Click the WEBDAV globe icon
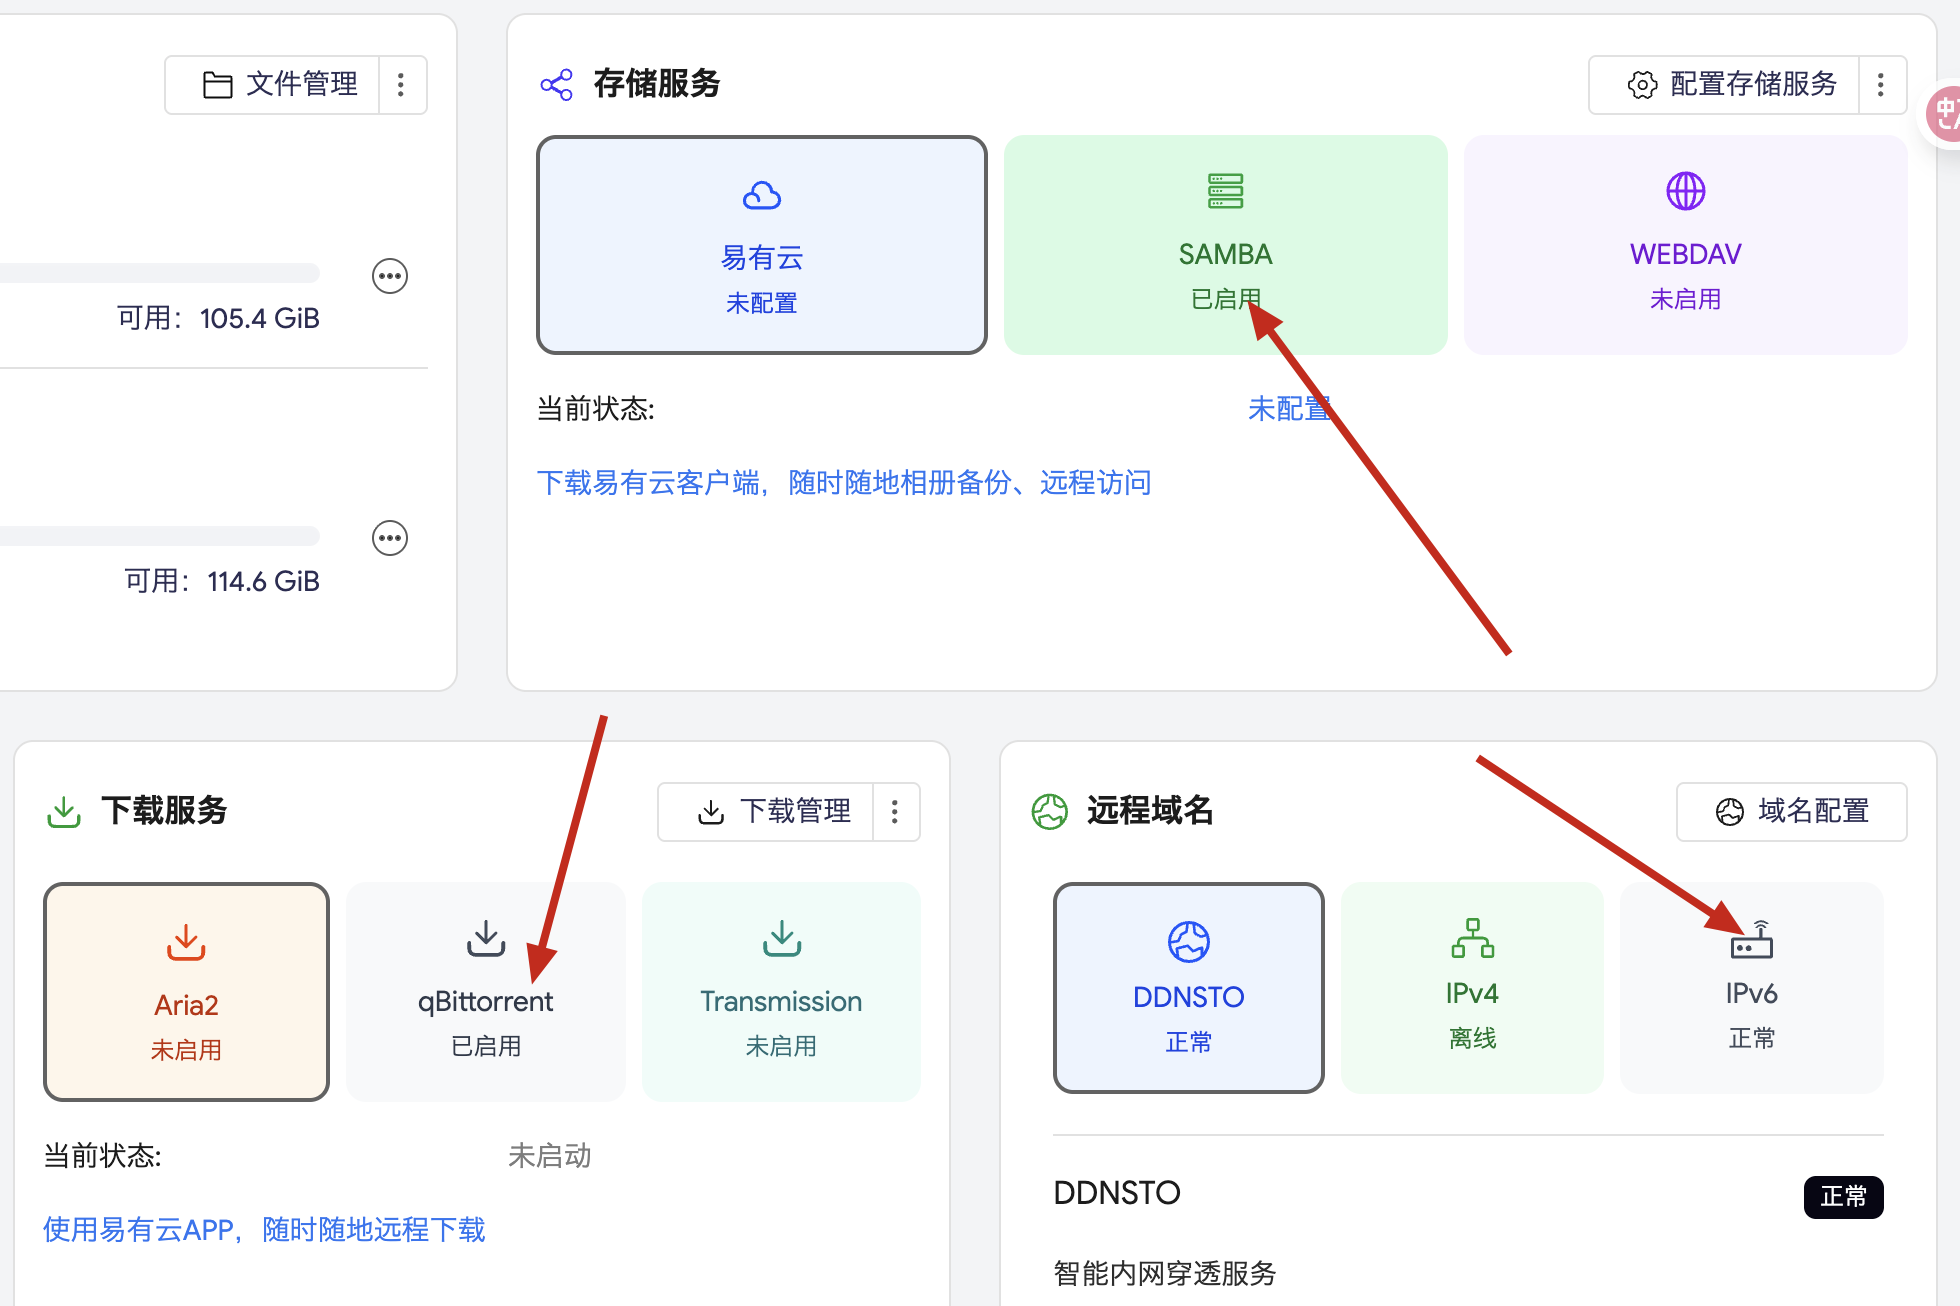Viewport: 1960px width, 1306px height. [1685, 191]
